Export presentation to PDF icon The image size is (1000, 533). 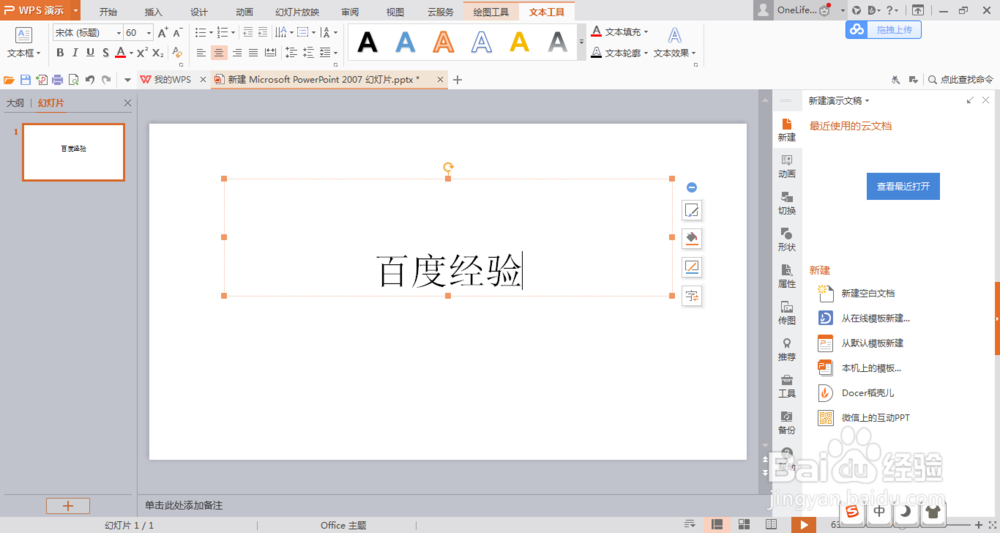(41, 80)
